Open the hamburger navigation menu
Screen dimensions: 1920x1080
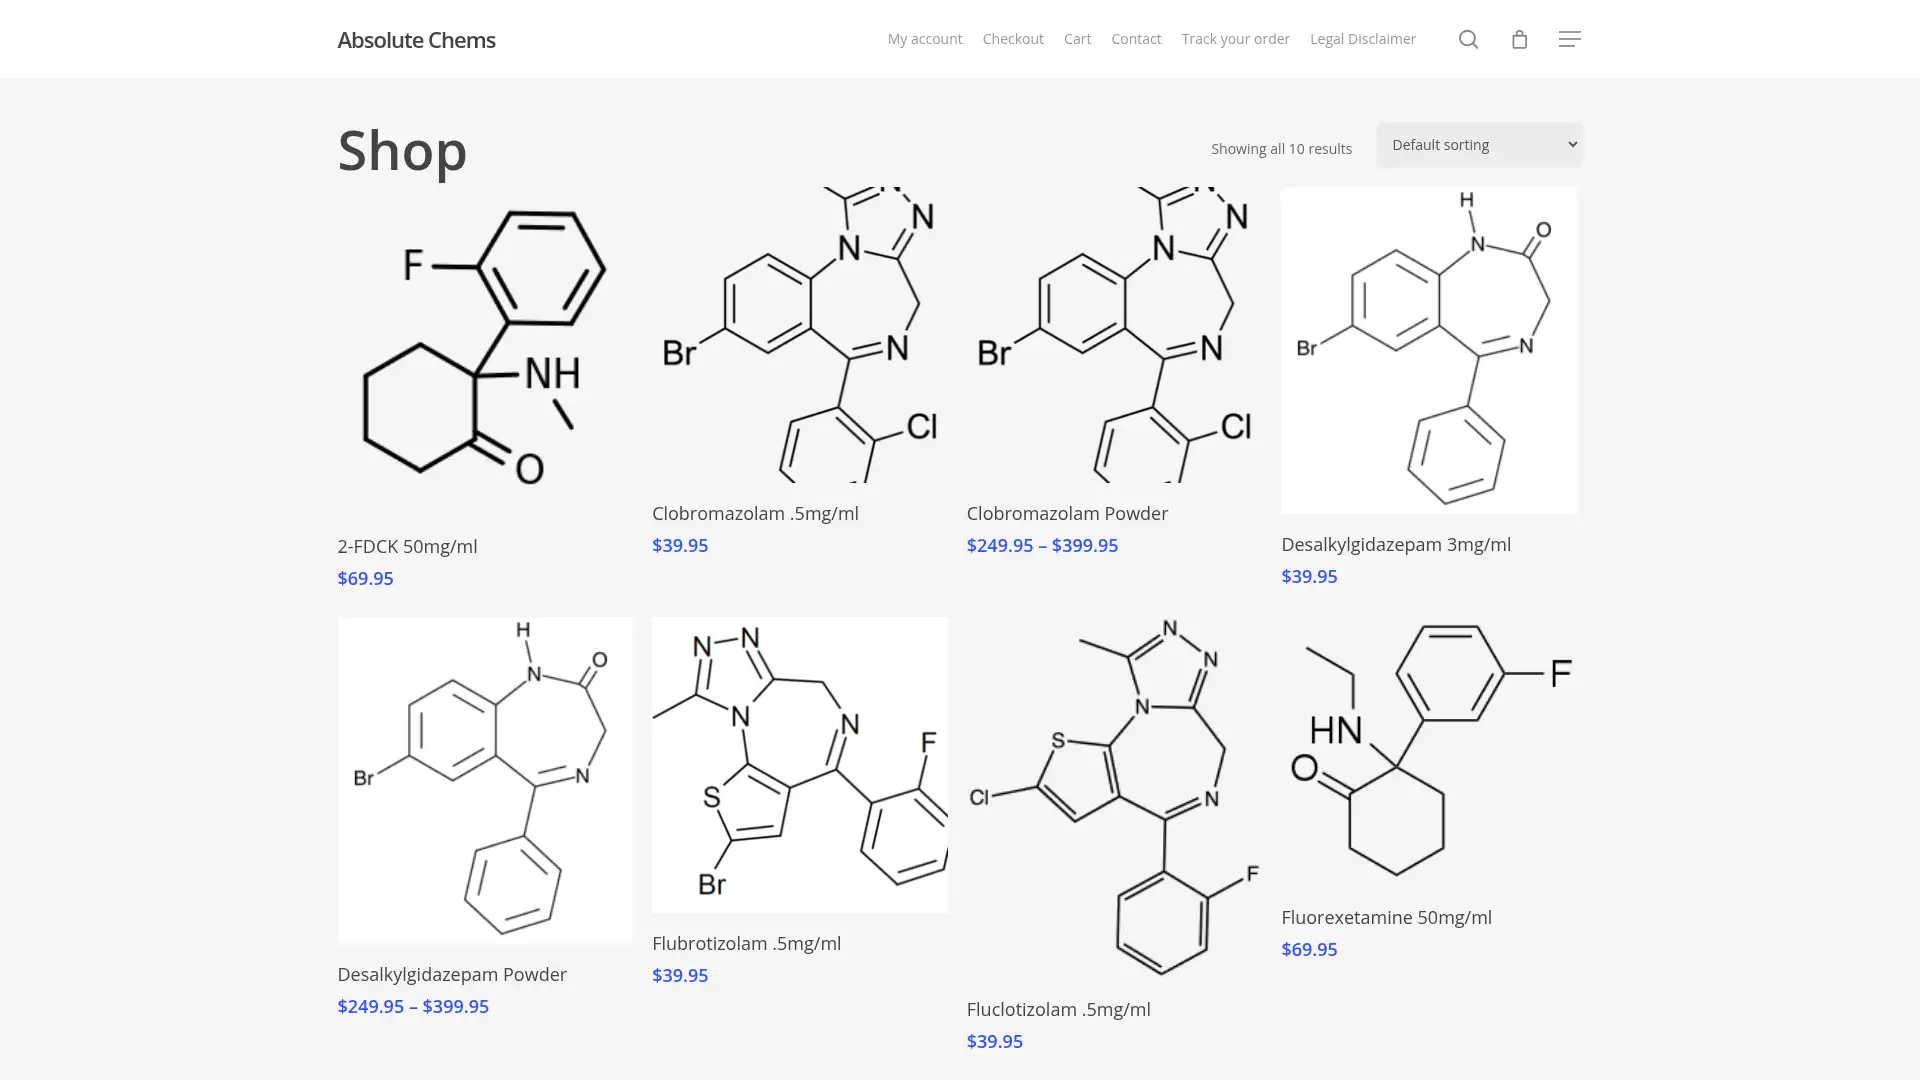click(1570, 39)
